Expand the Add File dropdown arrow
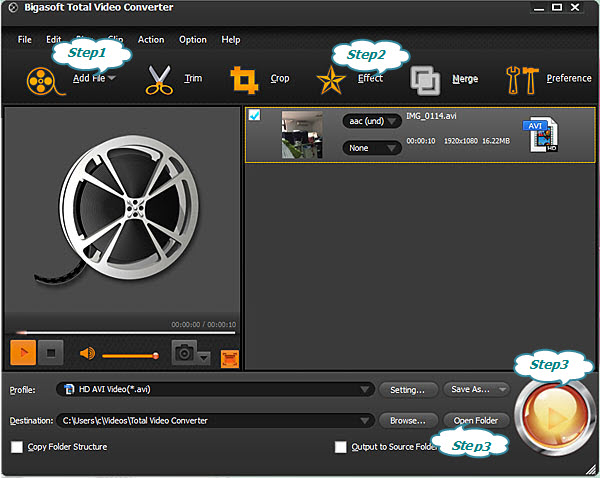The image size is (600, 478). [x=111, y=78]
